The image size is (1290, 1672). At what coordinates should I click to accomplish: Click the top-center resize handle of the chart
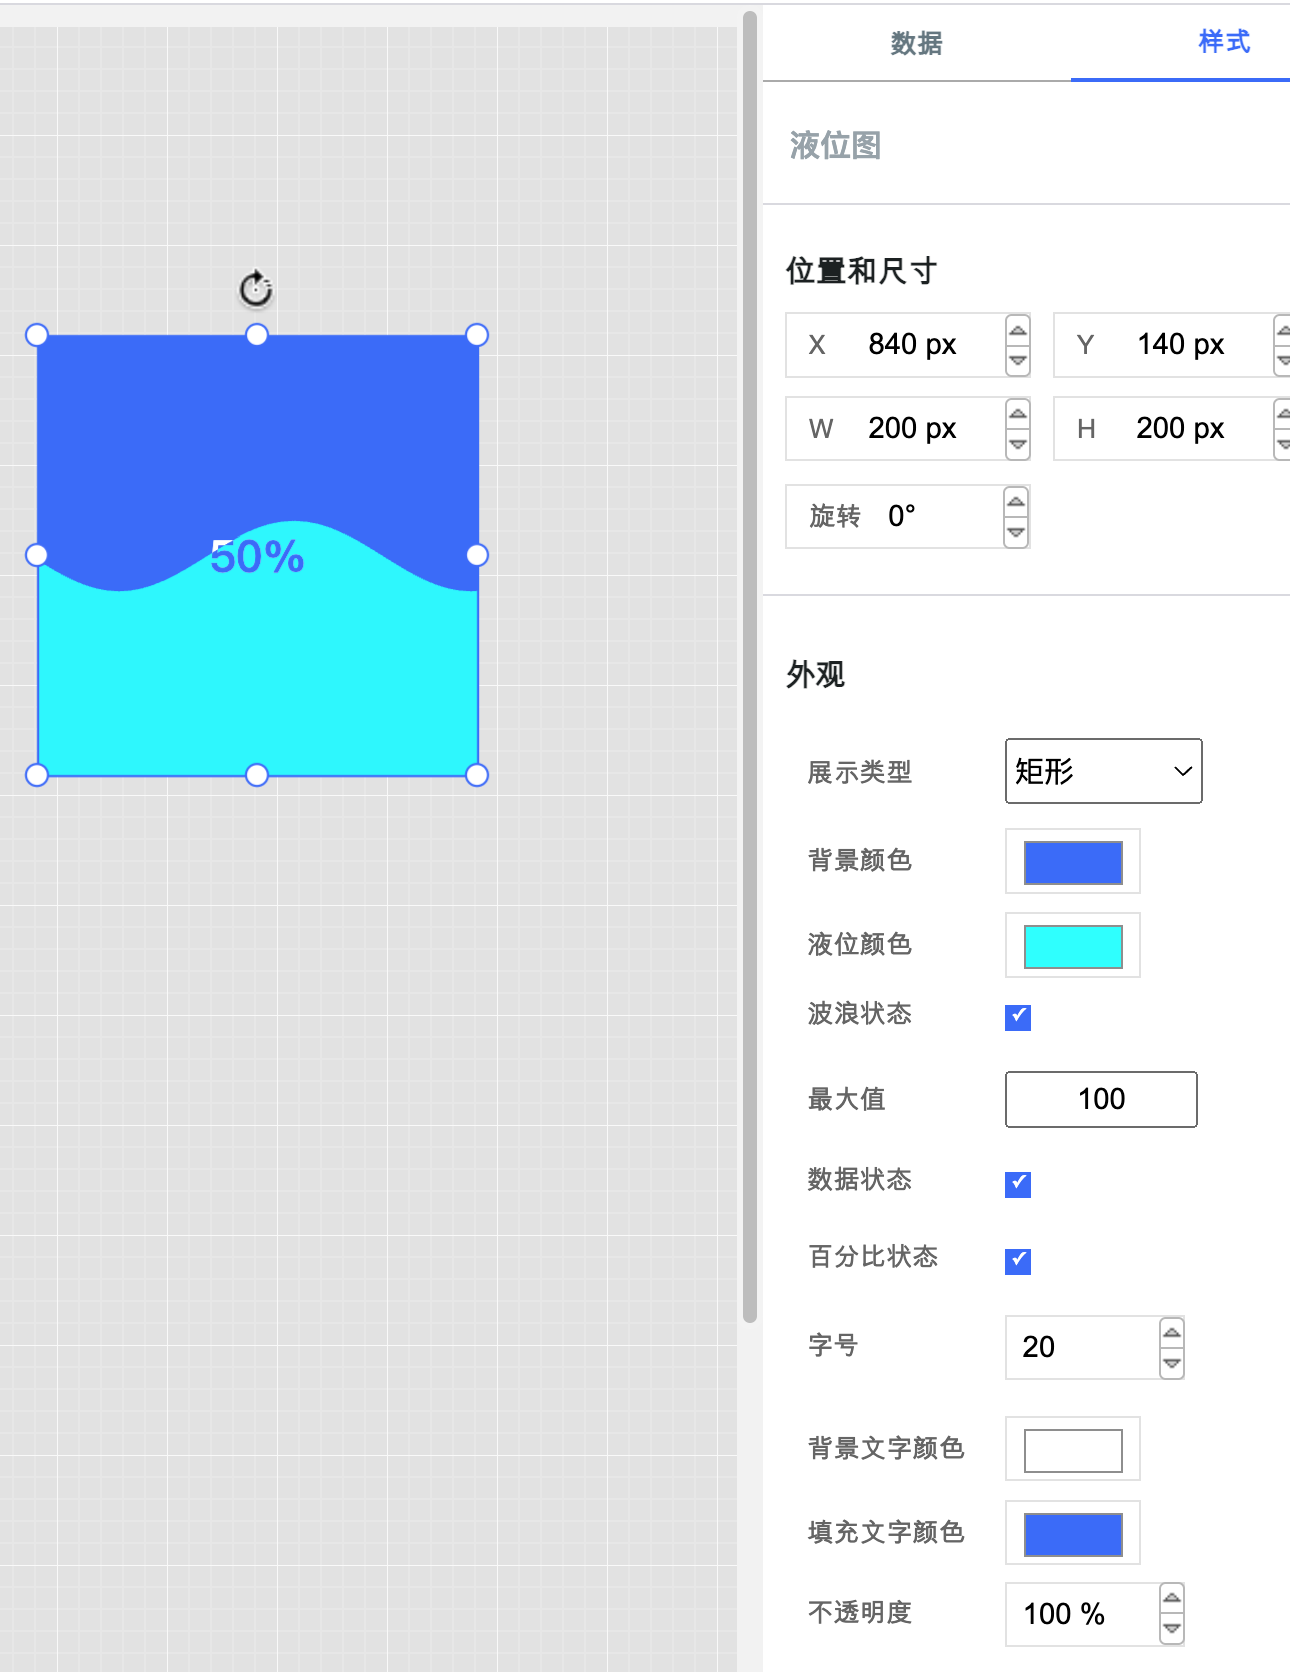pyautogui.click(x=257, y=335)
